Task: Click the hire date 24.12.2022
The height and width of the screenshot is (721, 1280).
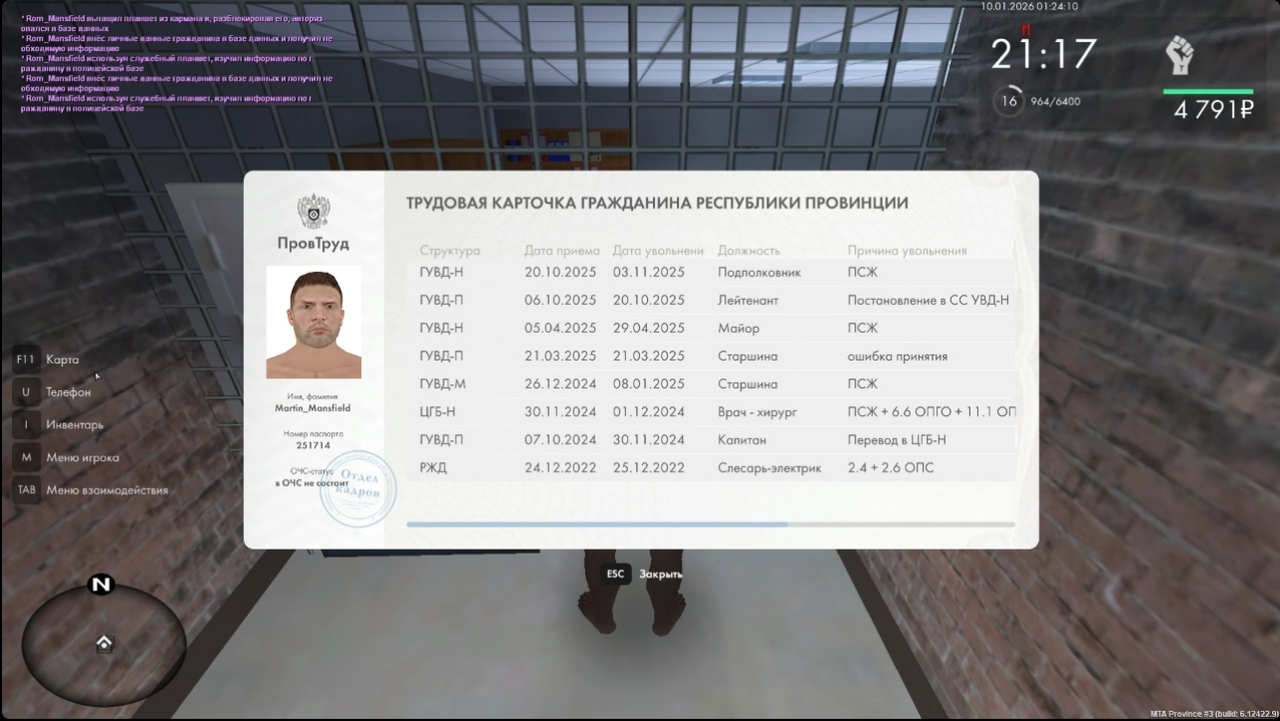Action: coord(560,468)
